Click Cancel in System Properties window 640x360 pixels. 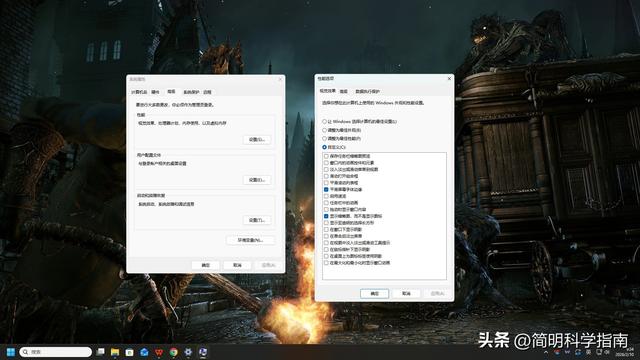click(x=237, y=265)
